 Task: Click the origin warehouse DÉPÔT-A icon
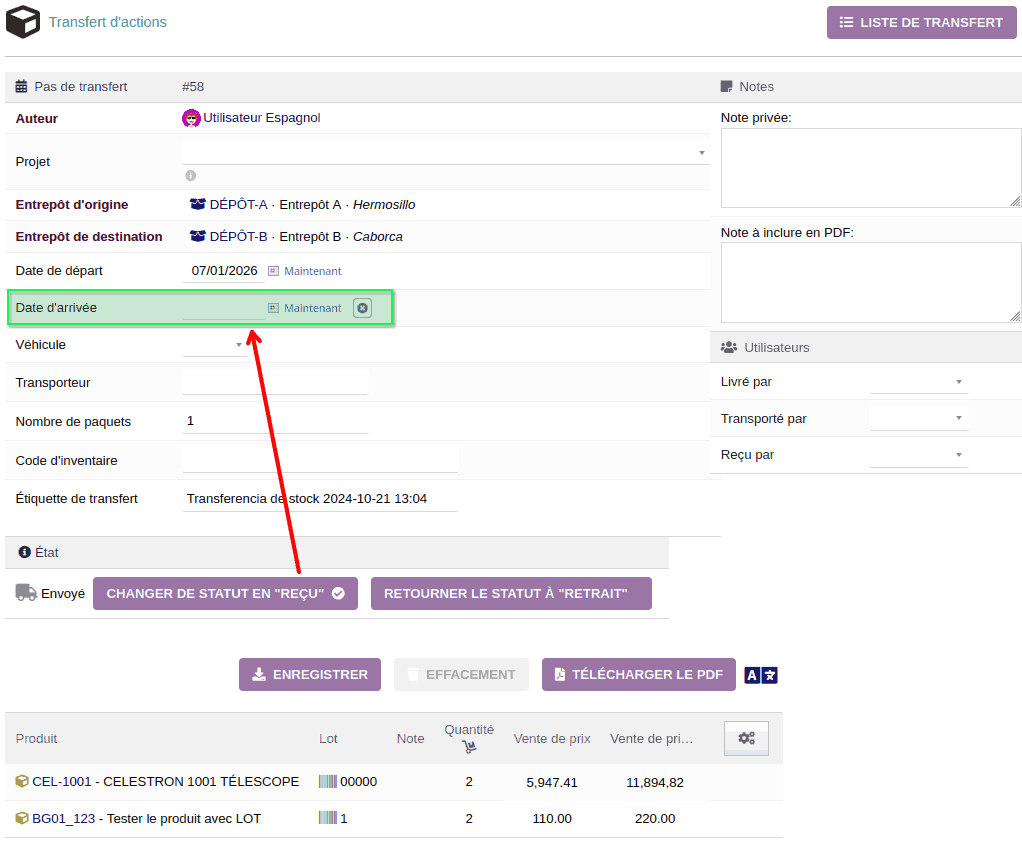click(x=198, y=205)
